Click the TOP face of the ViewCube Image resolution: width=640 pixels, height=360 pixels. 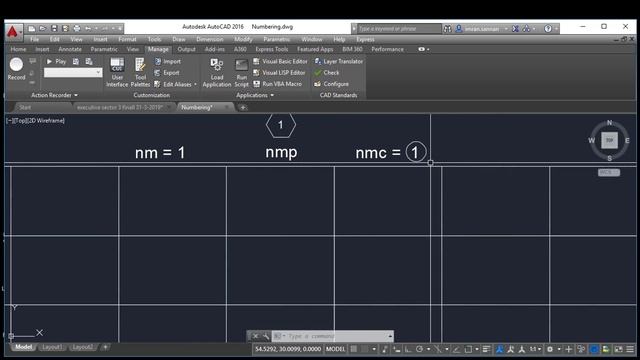tap(609, 140)
